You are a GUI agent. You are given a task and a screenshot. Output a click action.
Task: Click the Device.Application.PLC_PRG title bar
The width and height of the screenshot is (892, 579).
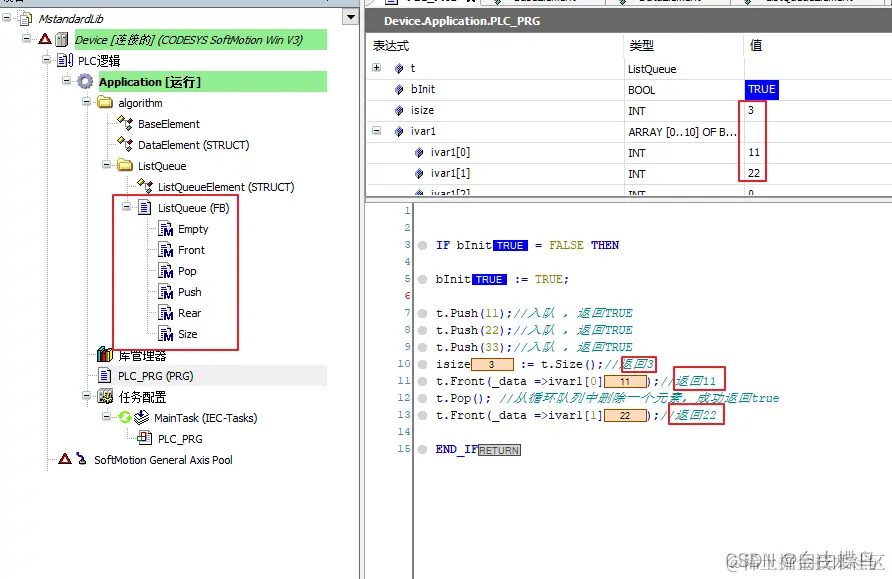(x=629, y=21)
